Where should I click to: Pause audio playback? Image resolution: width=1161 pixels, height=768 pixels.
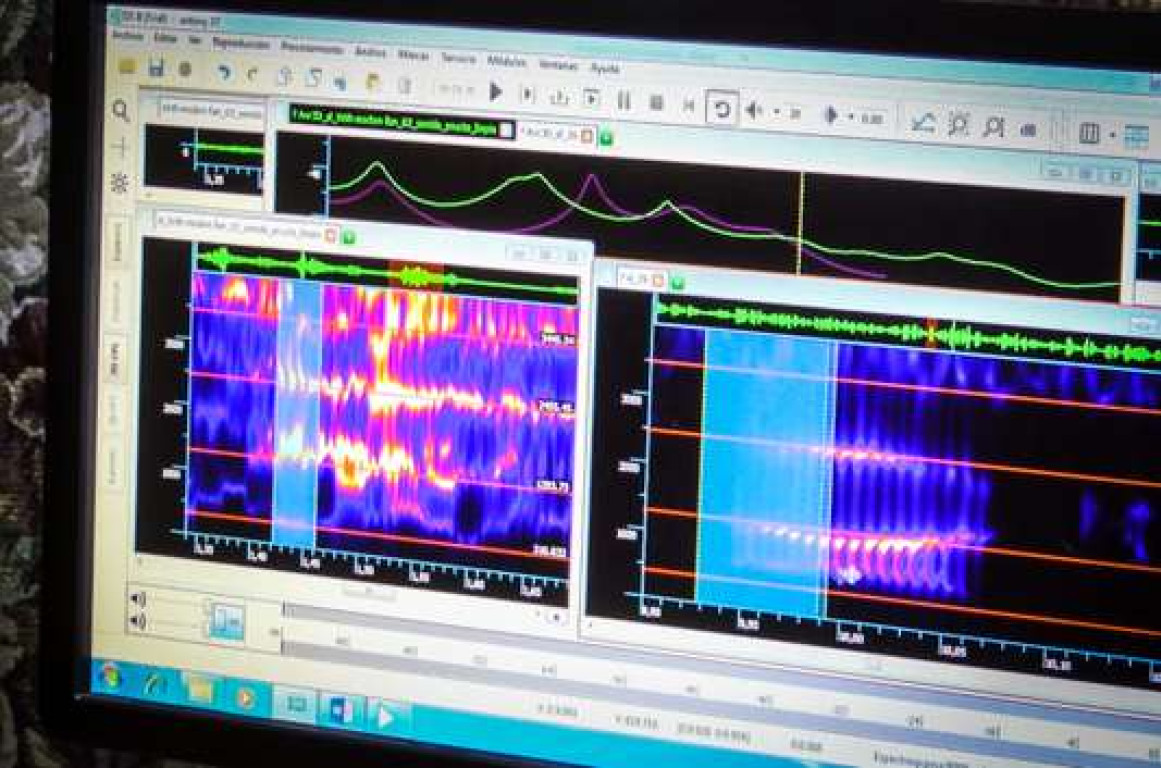(x=624, y=100)
